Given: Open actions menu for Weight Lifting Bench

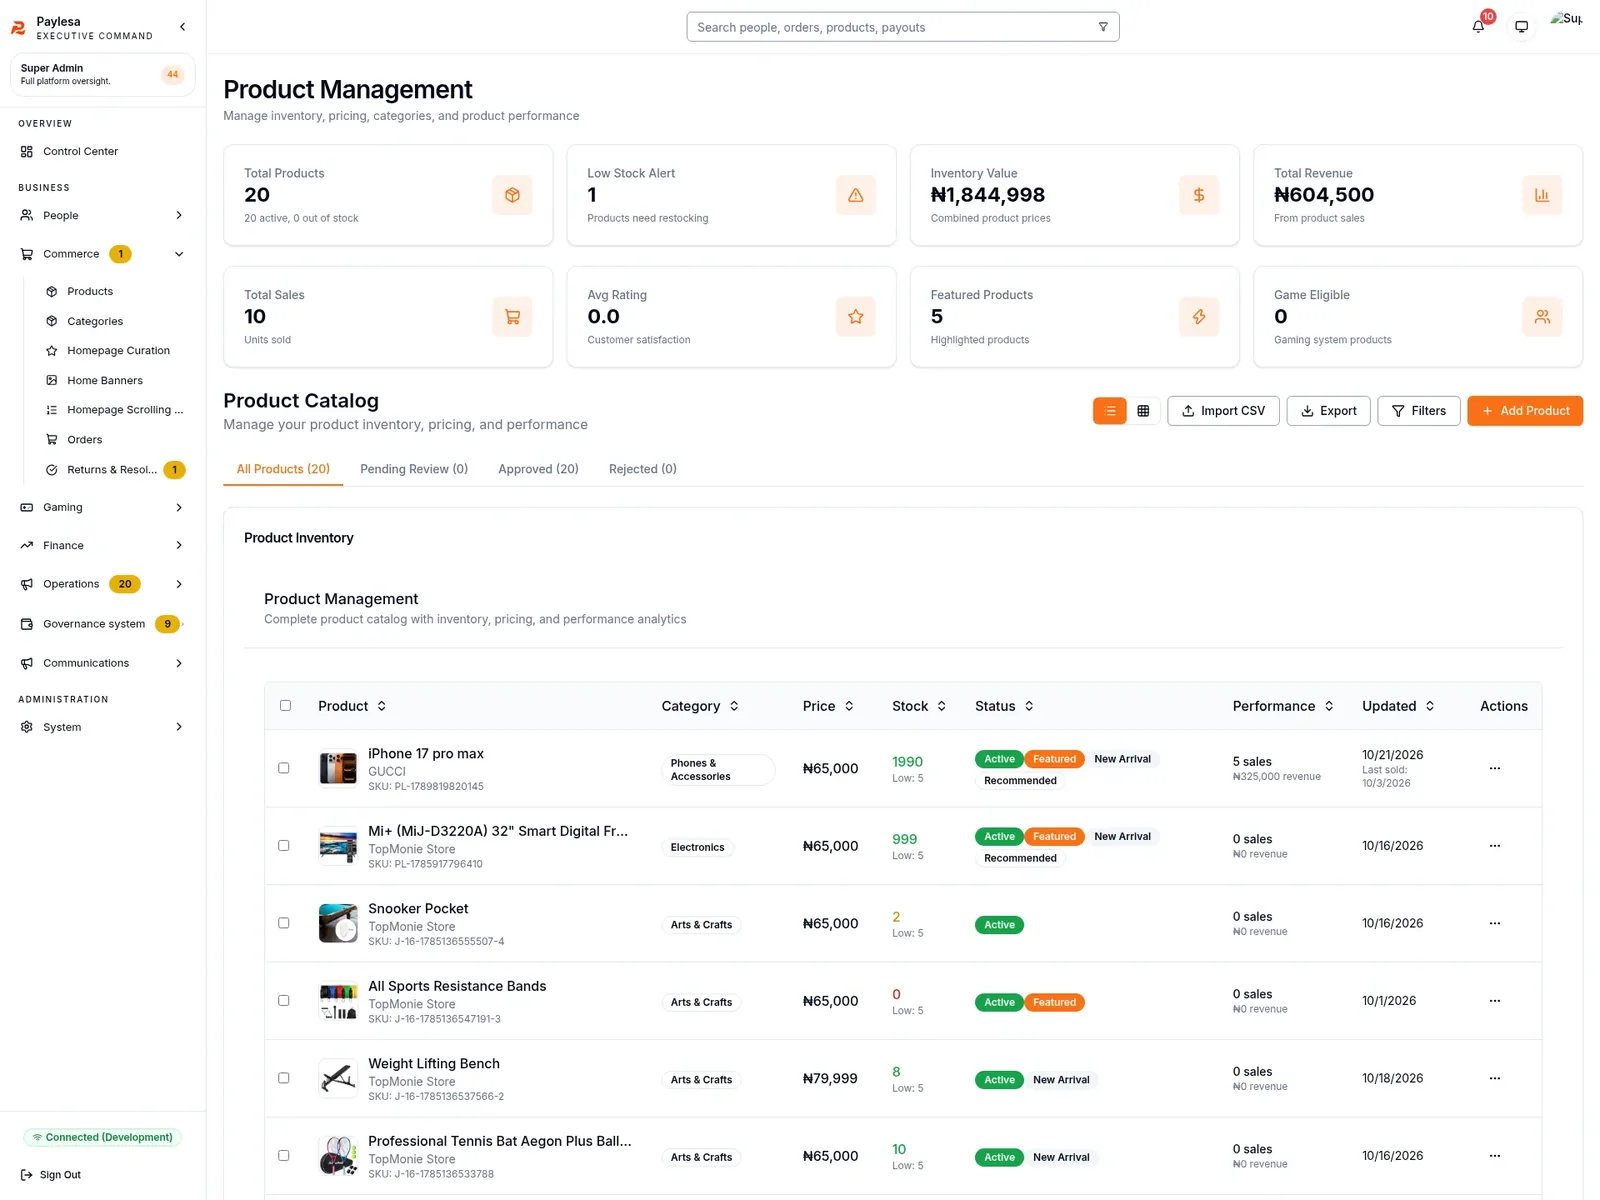Looking at the screenshot, I should [1494, 1079].
